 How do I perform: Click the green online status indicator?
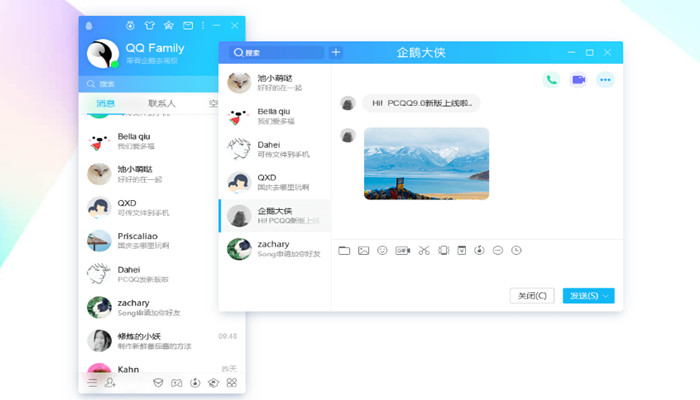point(115,64)
